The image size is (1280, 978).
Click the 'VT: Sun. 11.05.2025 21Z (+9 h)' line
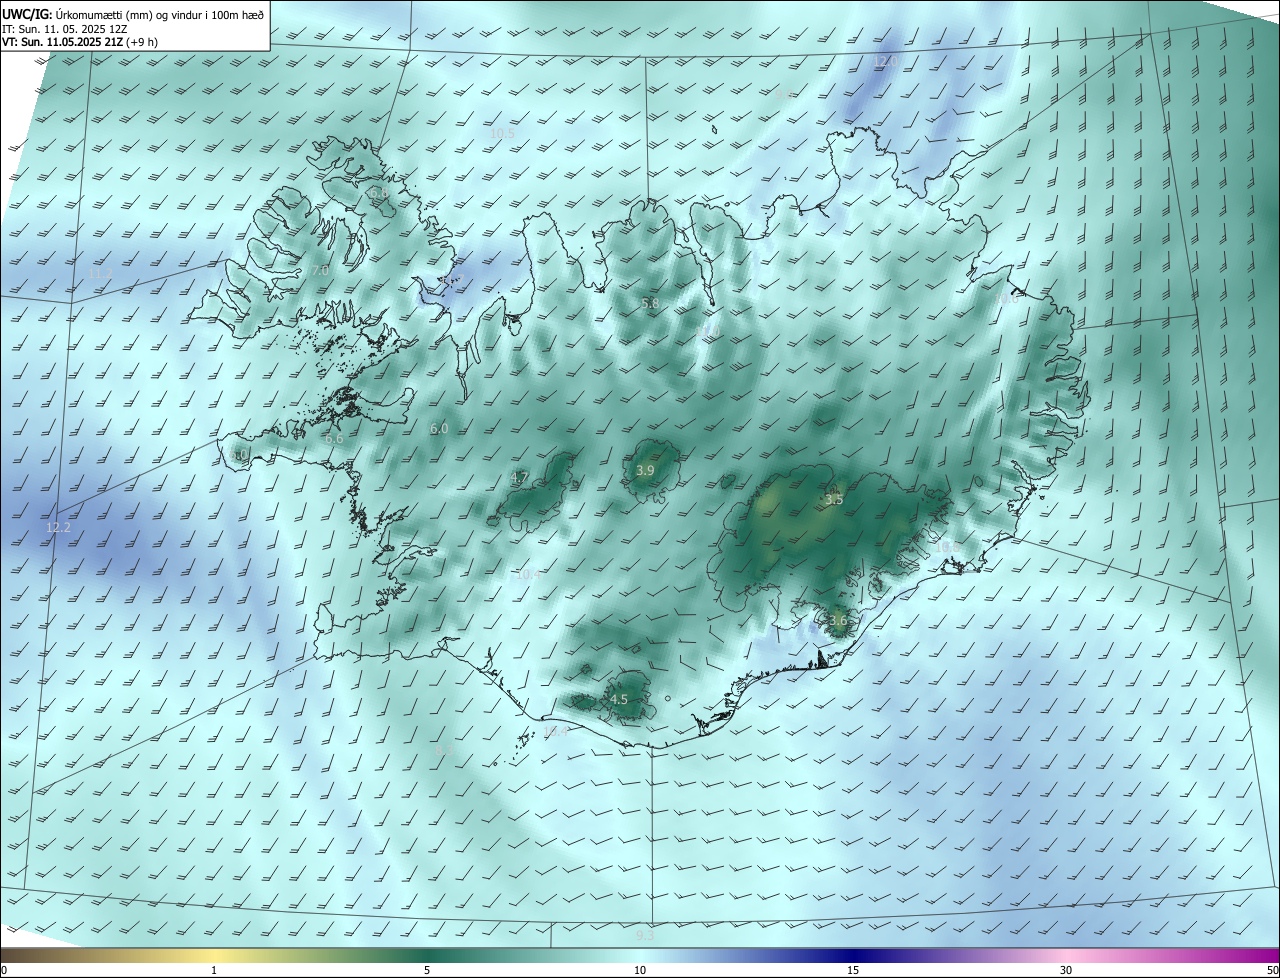tap(80, 42)
